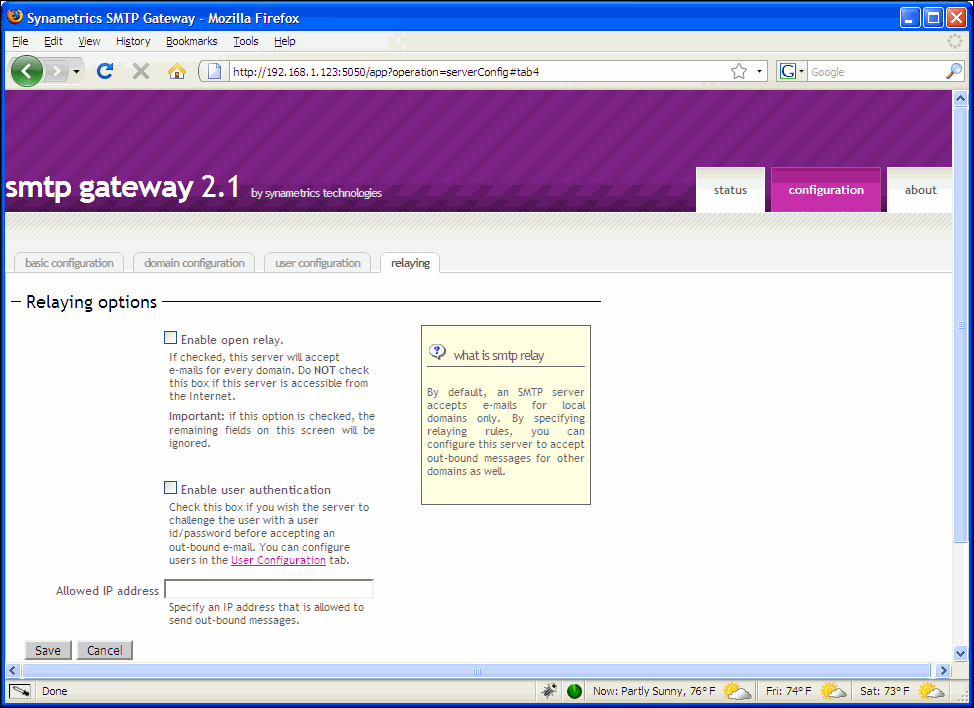This screenshot has height=708, width=974.
Task: Open the Edit menu
Action: [53, 41]
